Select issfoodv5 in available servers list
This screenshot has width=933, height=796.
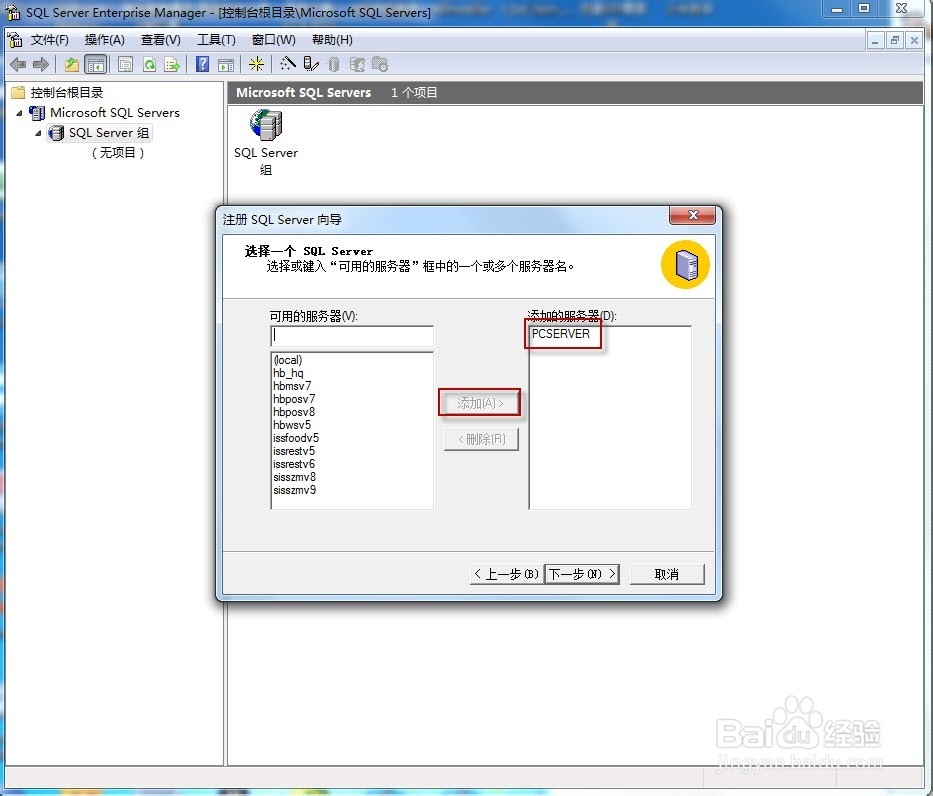click(x=296, y=438)
